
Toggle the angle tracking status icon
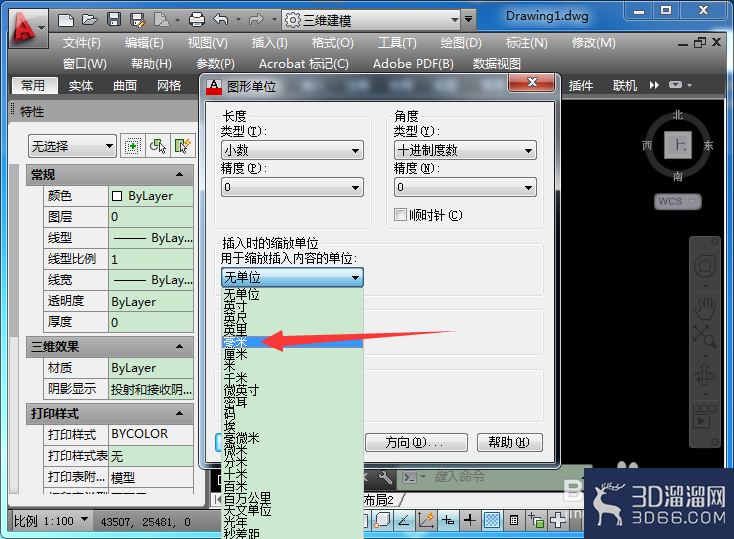click(404, 520)
